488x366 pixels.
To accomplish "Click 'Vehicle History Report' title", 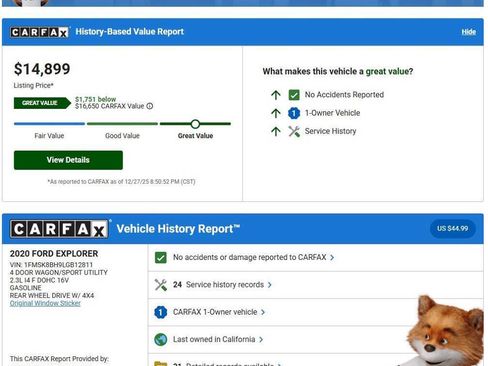I will (178, 229).
